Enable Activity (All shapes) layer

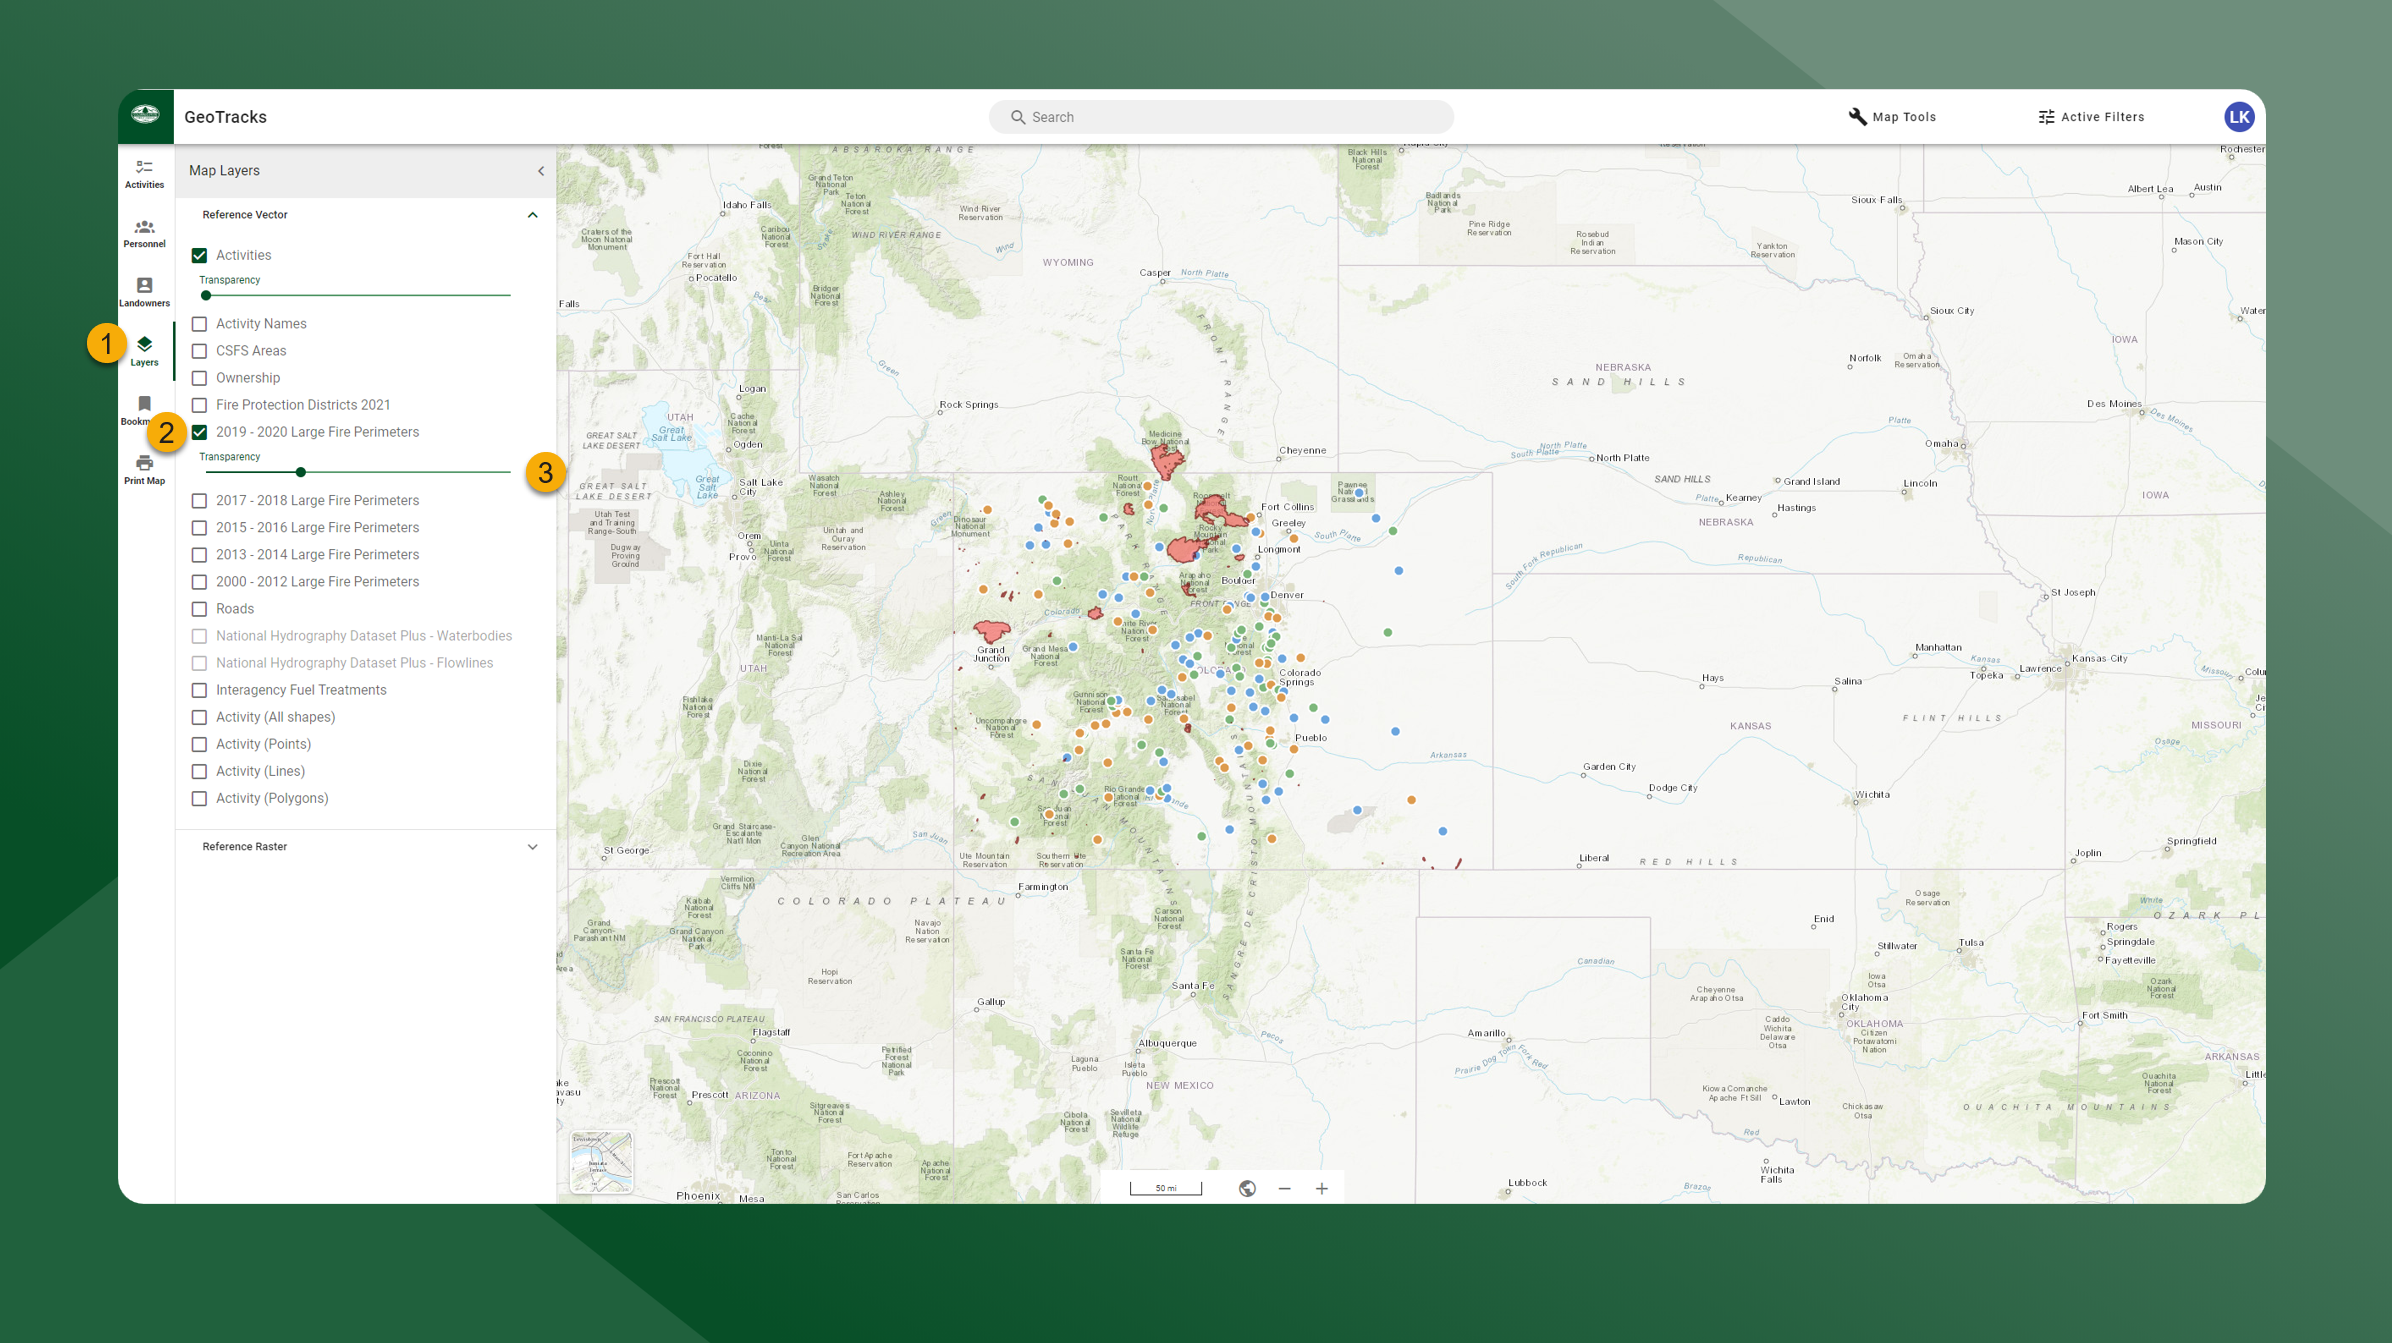click(x=200, y=717)
